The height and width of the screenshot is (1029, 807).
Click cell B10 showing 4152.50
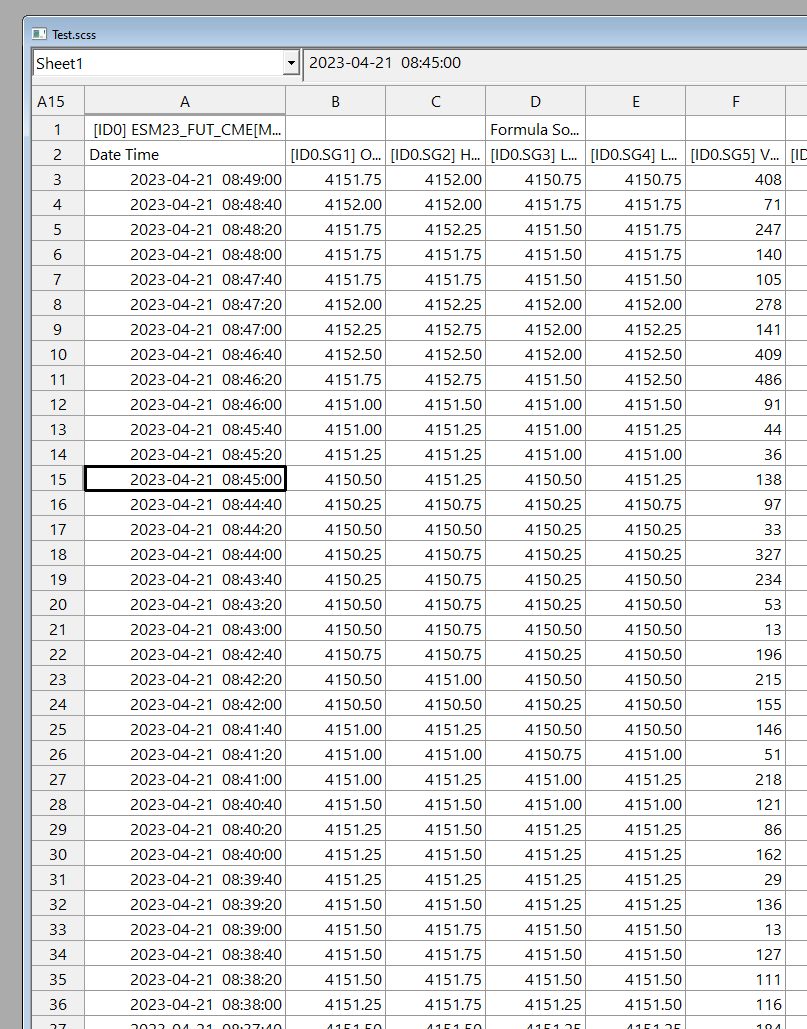[335, 354]
